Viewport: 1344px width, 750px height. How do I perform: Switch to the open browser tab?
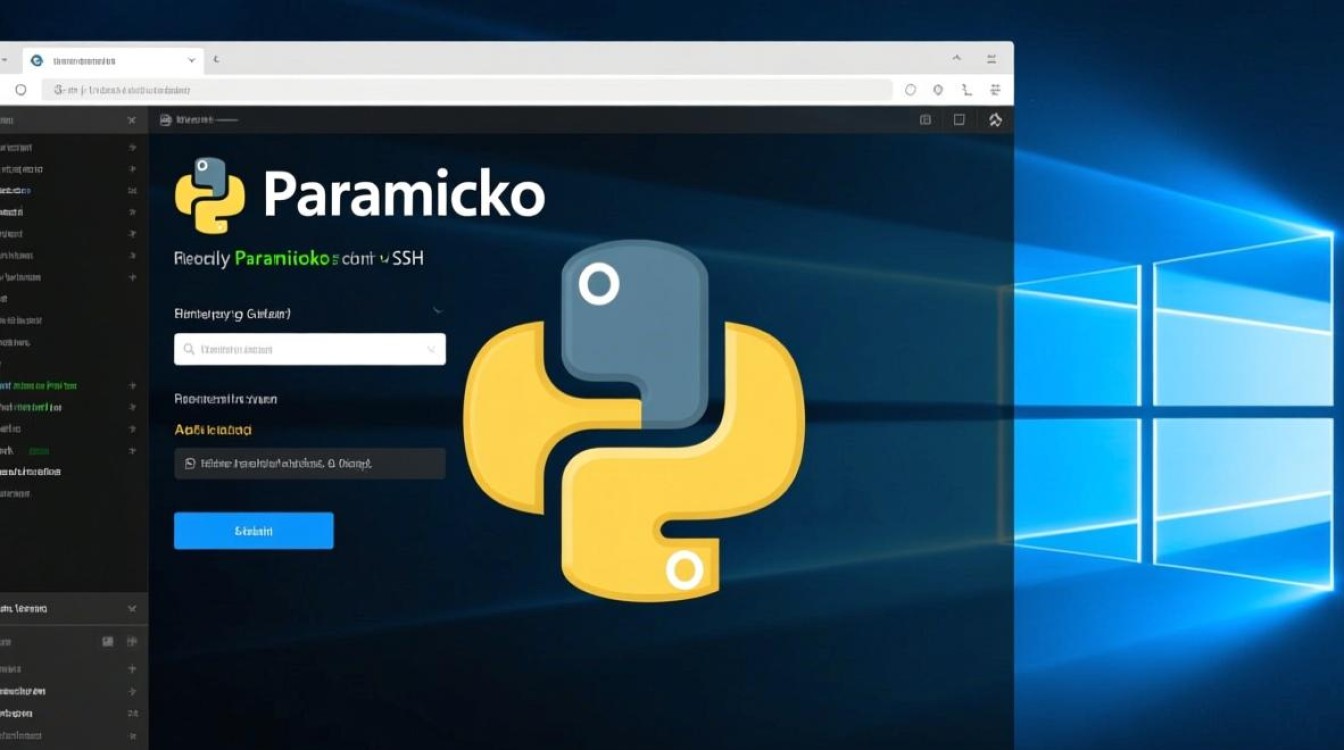[110, 59]
